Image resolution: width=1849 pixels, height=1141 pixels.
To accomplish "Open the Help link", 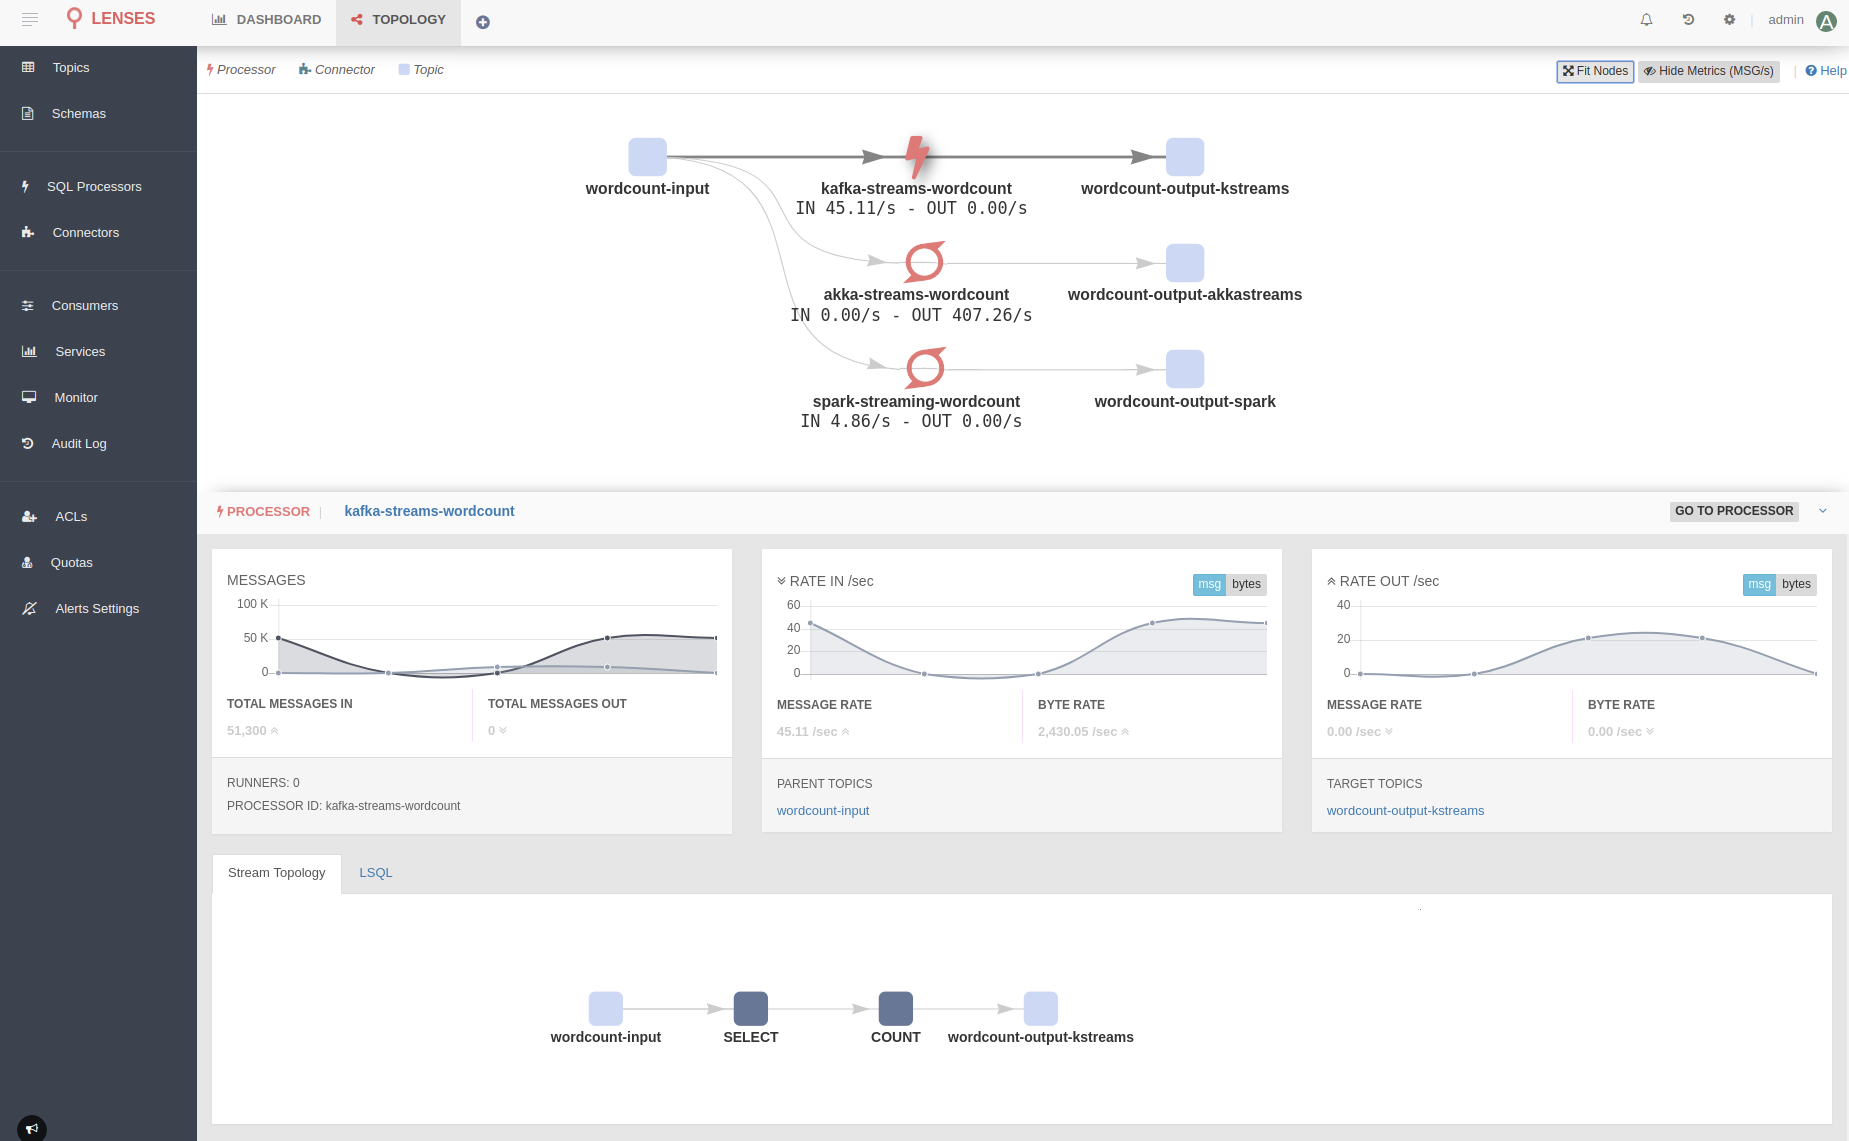I will 1826,71.
